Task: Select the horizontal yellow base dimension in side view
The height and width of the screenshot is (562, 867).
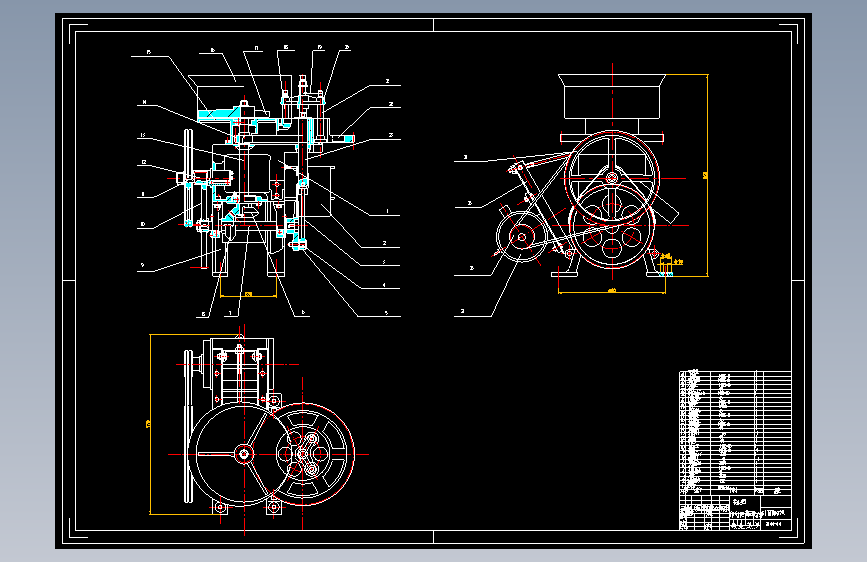Action: 612,290
